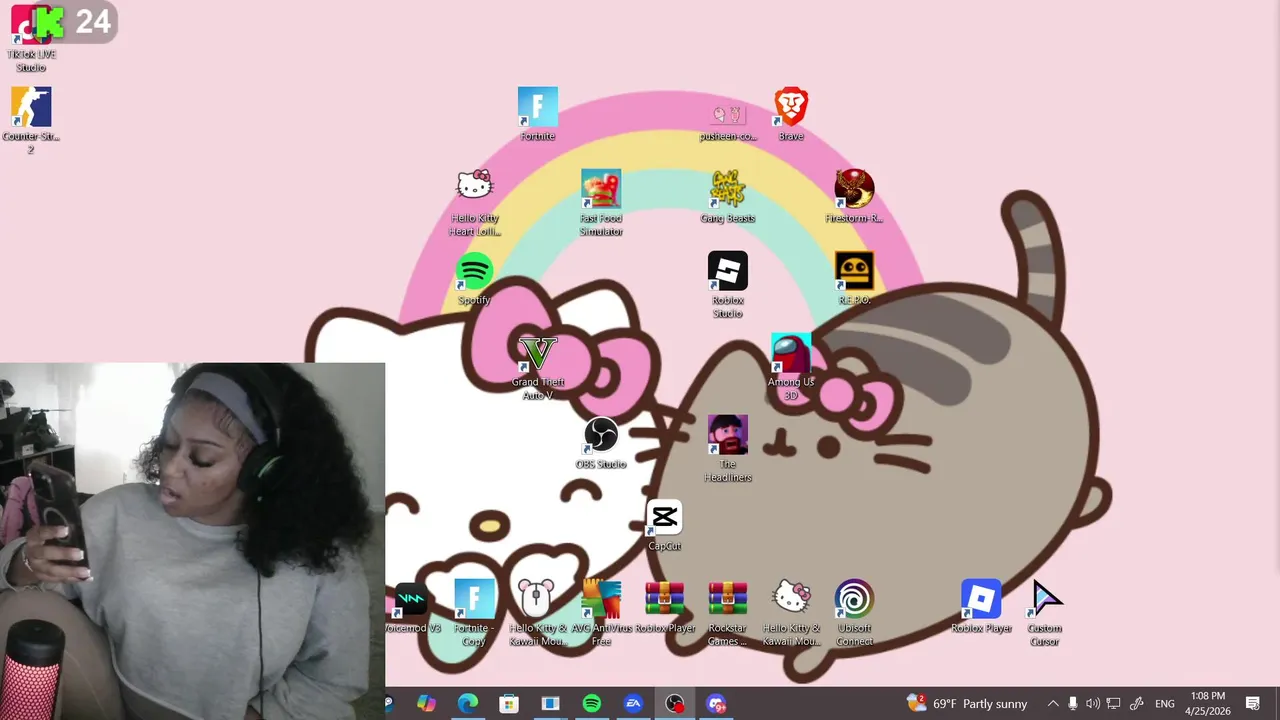Open Grand Theft Auto V shortcut
Screen dimensions: 1280x720
pyautogui.click(x=538, y=367)
